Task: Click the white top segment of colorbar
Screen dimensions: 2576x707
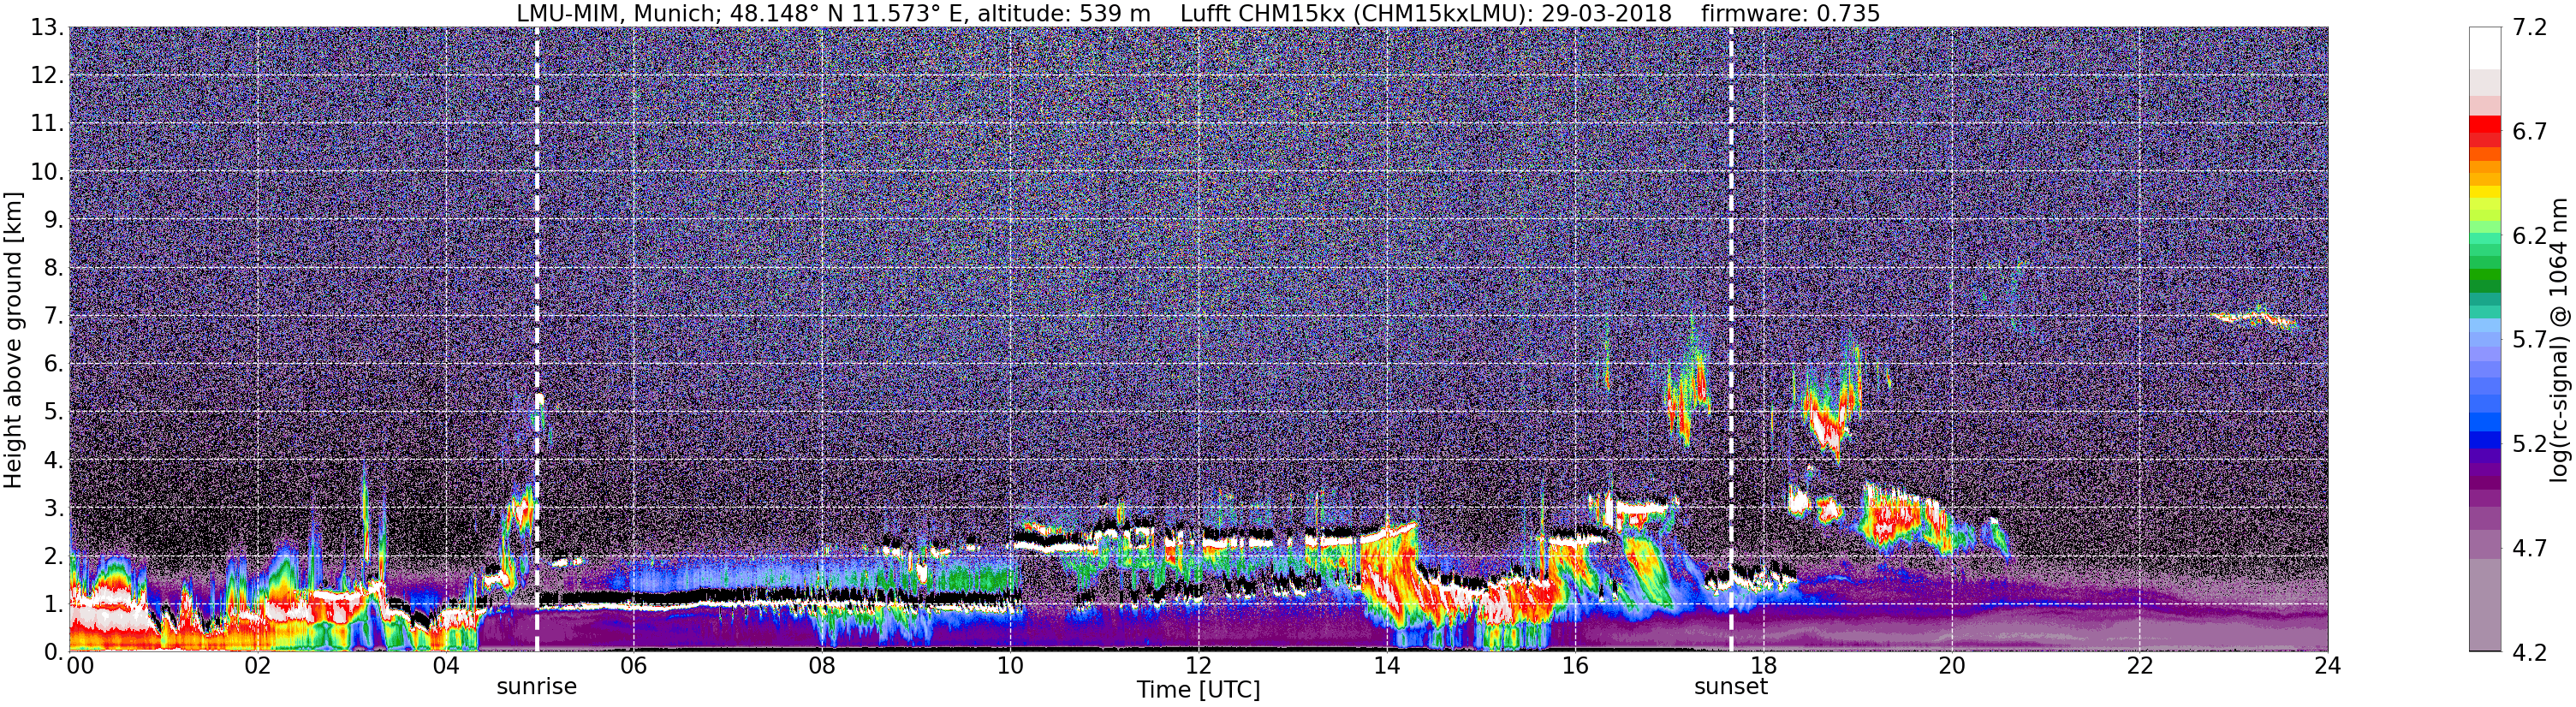Action: pyautogui.click(x=2485, y=48)
